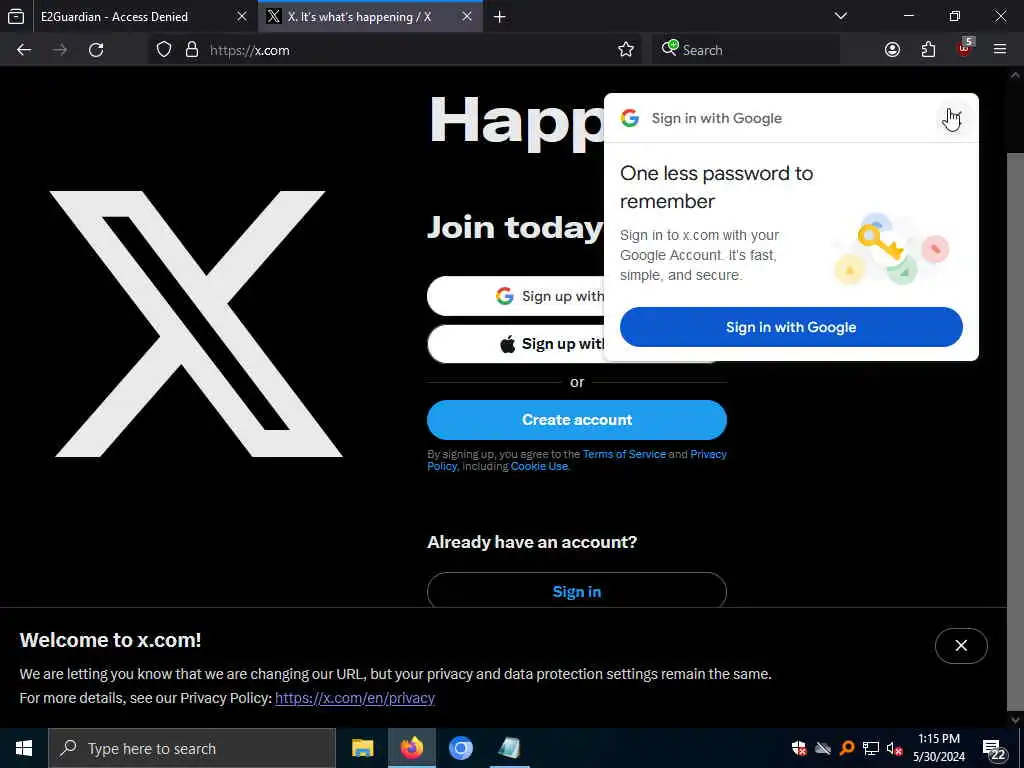
Task: Click the Create account button
Action: (x=577, y=420)
